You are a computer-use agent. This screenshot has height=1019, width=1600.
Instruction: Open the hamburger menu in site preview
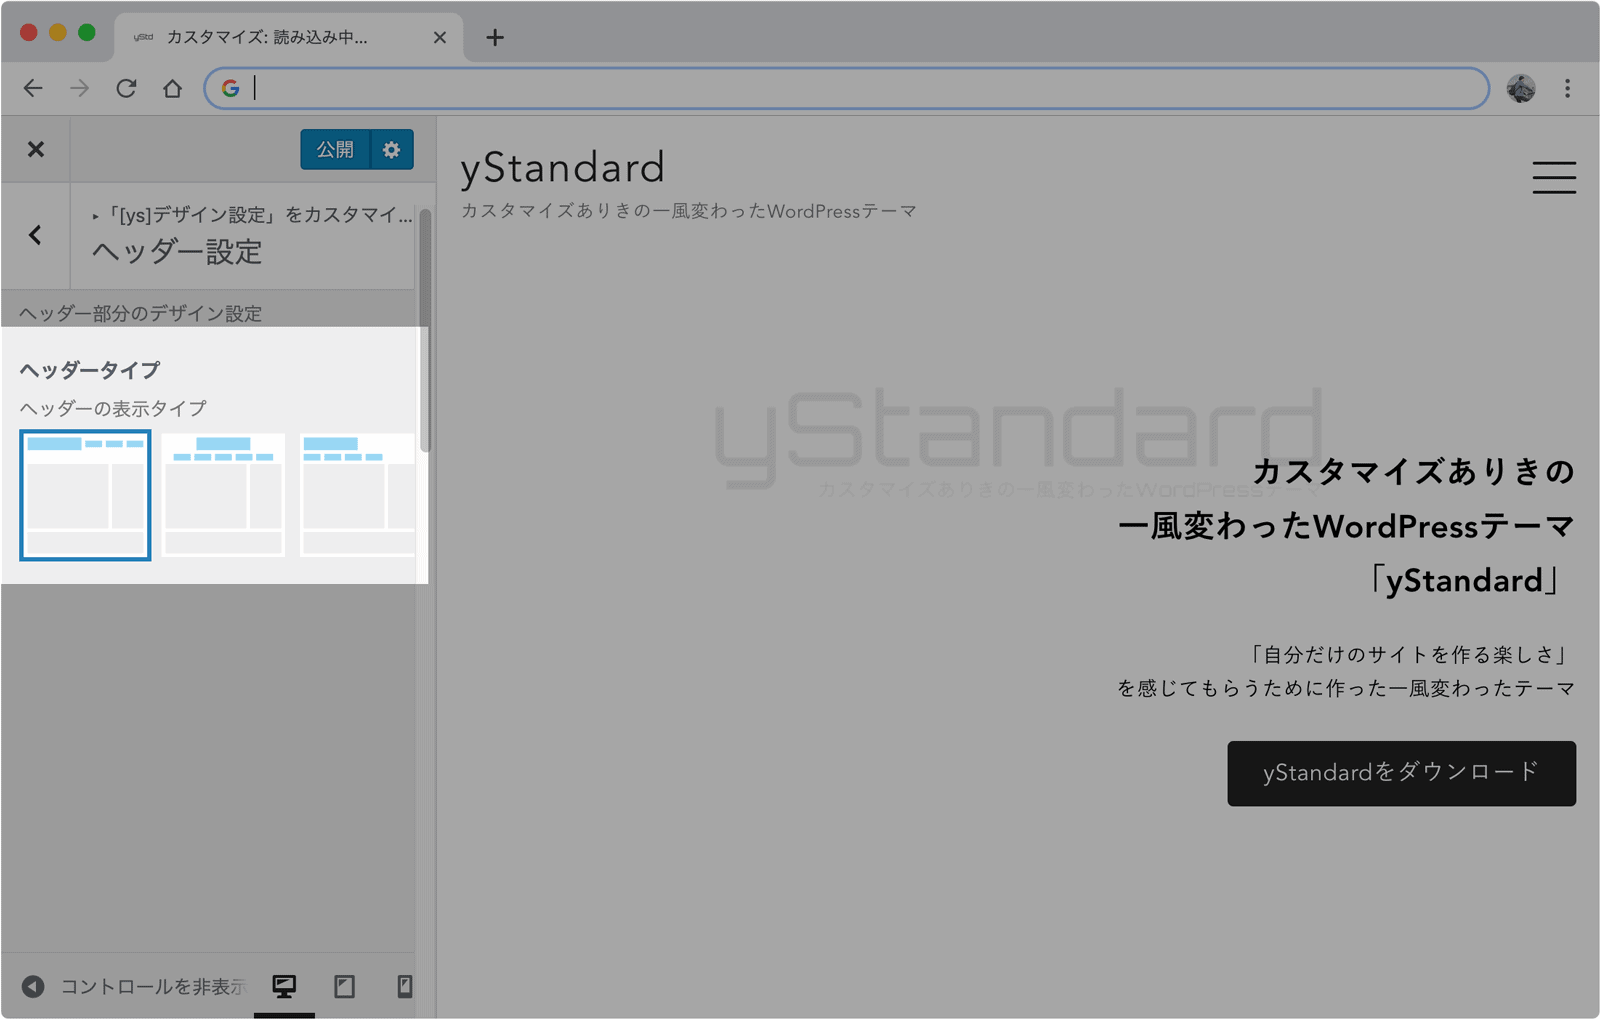coord(1554,177)
